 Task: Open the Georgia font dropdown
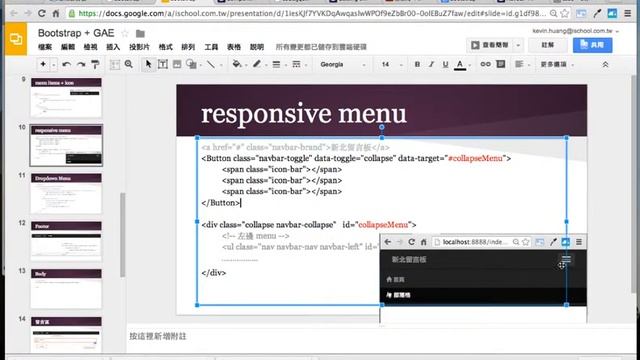coord(342,64)
